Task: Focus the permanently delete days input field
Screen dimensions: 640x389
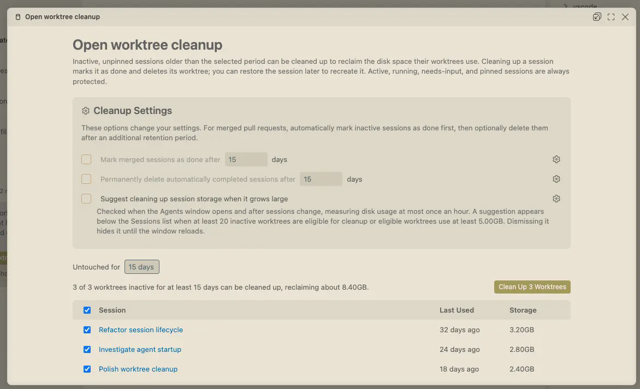Action: 321,179
